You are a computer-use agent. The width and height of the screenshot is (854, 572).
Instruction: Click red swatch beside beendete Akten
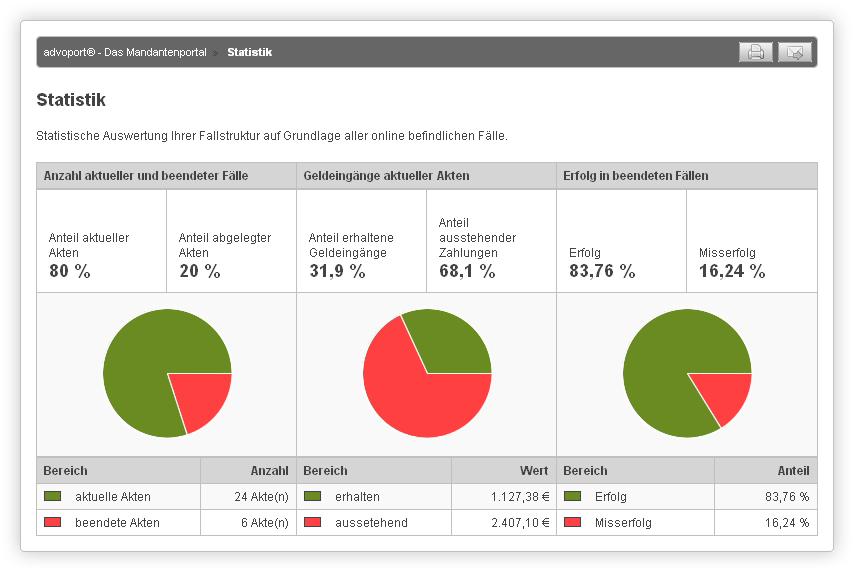coord(52,522)
